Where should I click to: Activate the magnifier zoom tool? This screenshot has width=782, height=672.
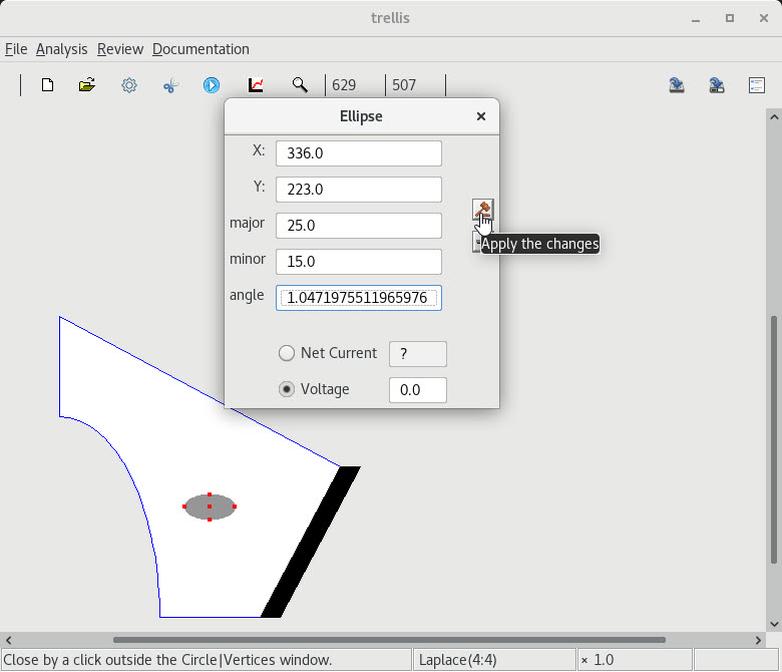click(x=299, y=85)
